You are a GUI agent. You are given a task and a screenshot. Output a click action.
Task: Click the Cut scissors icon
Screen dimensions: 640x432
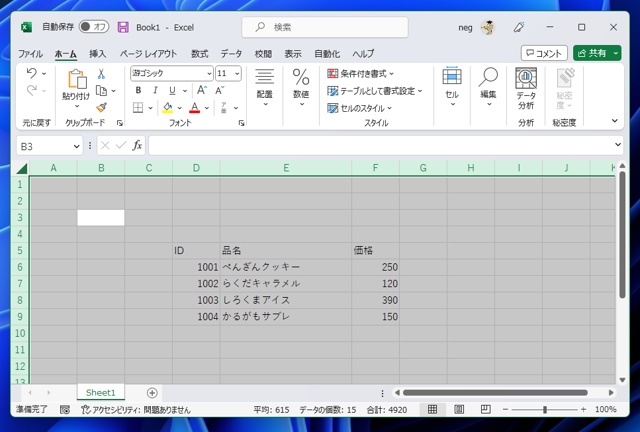[101, 74]
